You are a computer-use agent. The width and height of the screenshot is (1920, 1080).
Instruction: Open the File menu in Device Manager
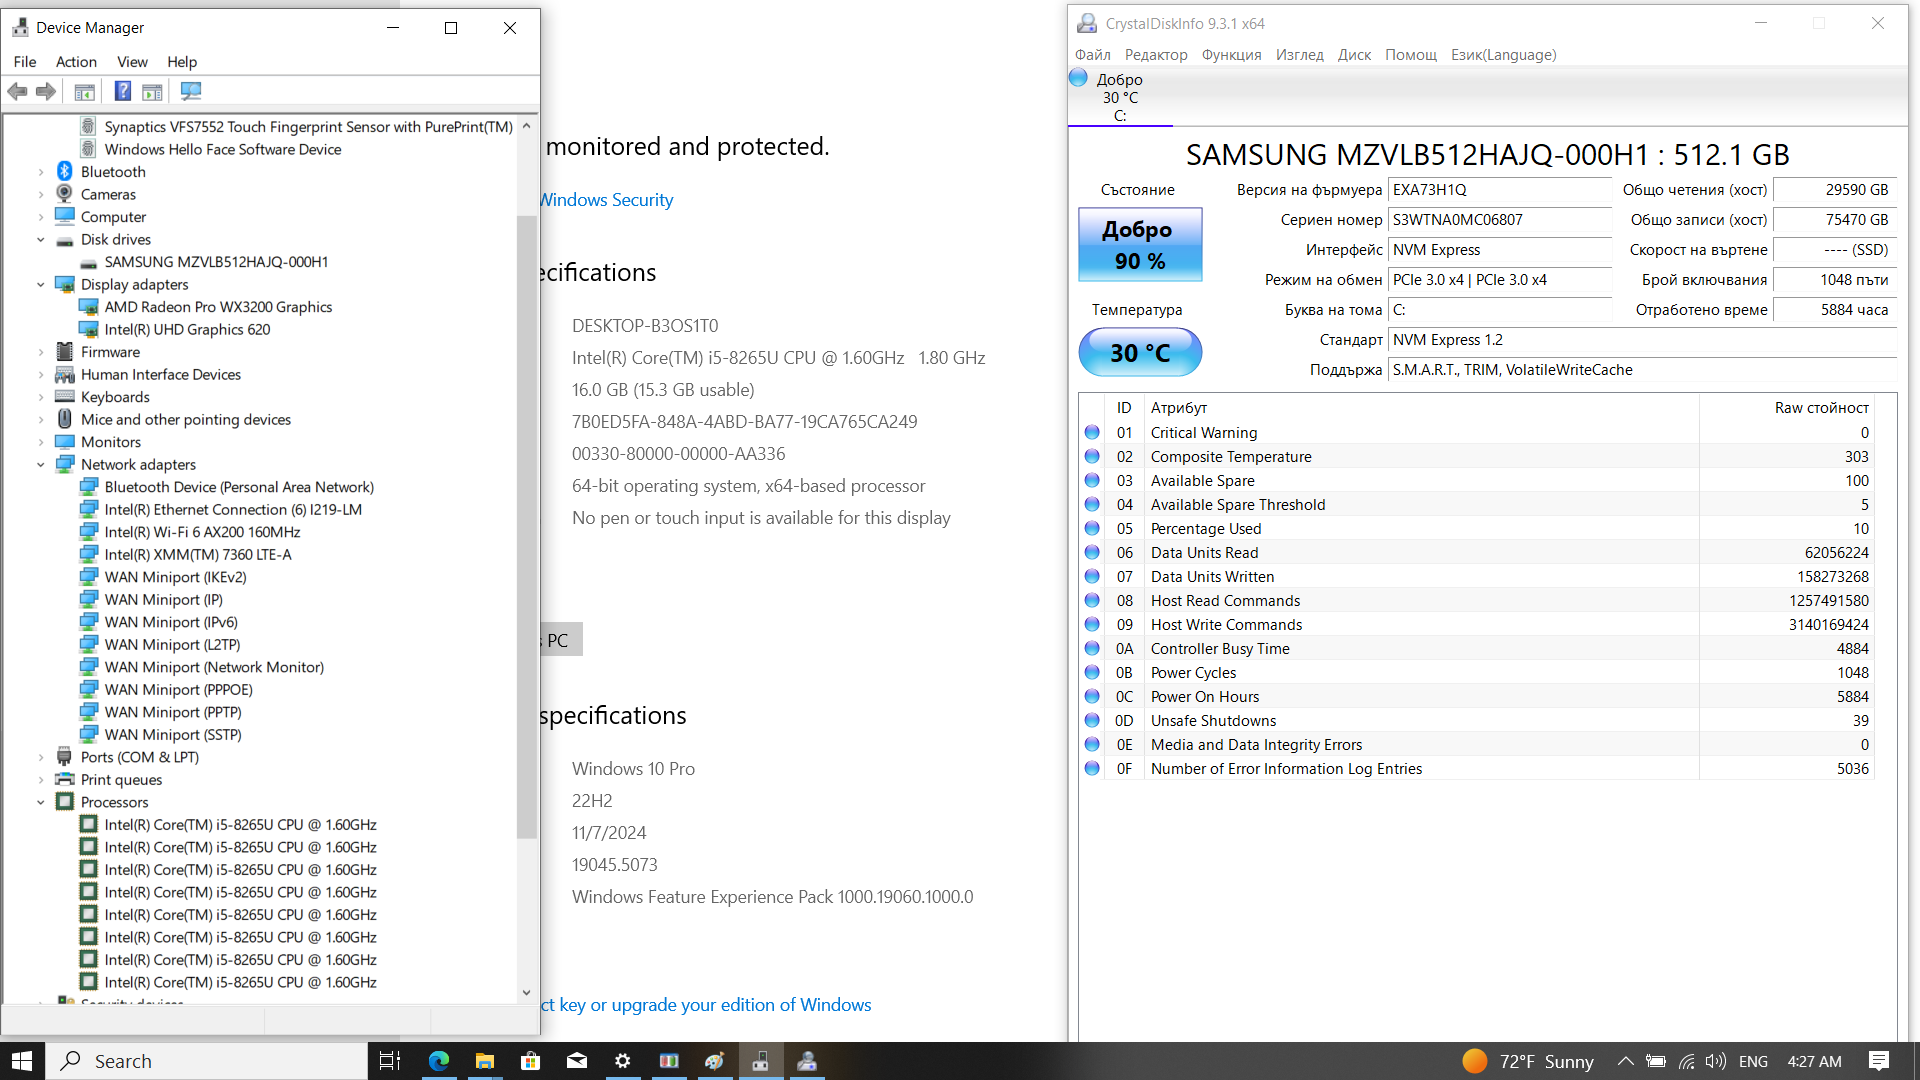click(x=25, y=61)
